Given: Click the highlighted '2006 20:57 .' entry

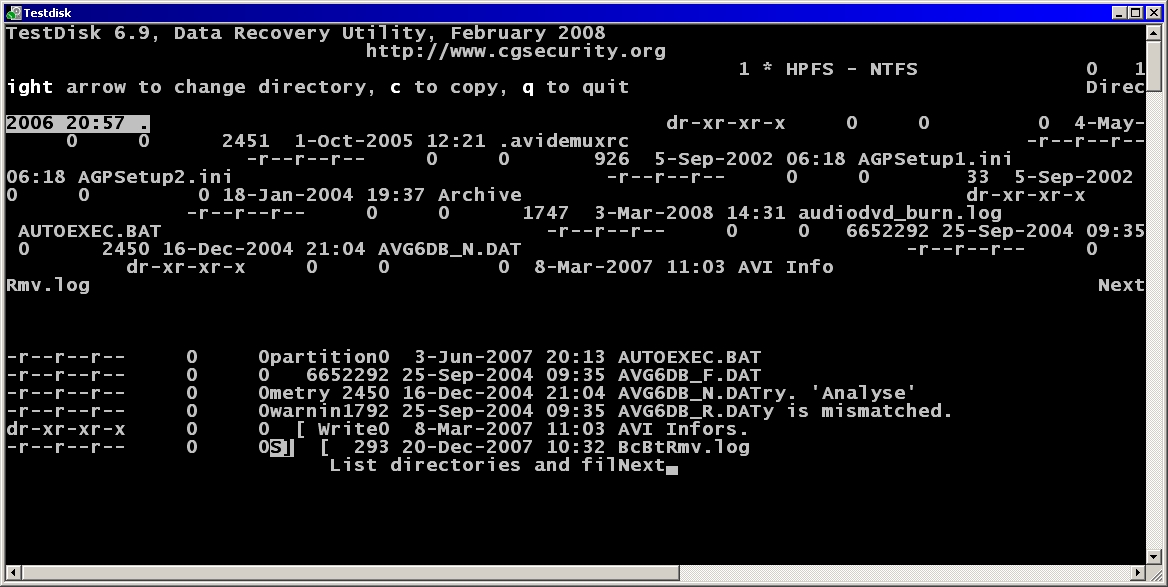Looking at the screenshot, I should coord(77,123).
